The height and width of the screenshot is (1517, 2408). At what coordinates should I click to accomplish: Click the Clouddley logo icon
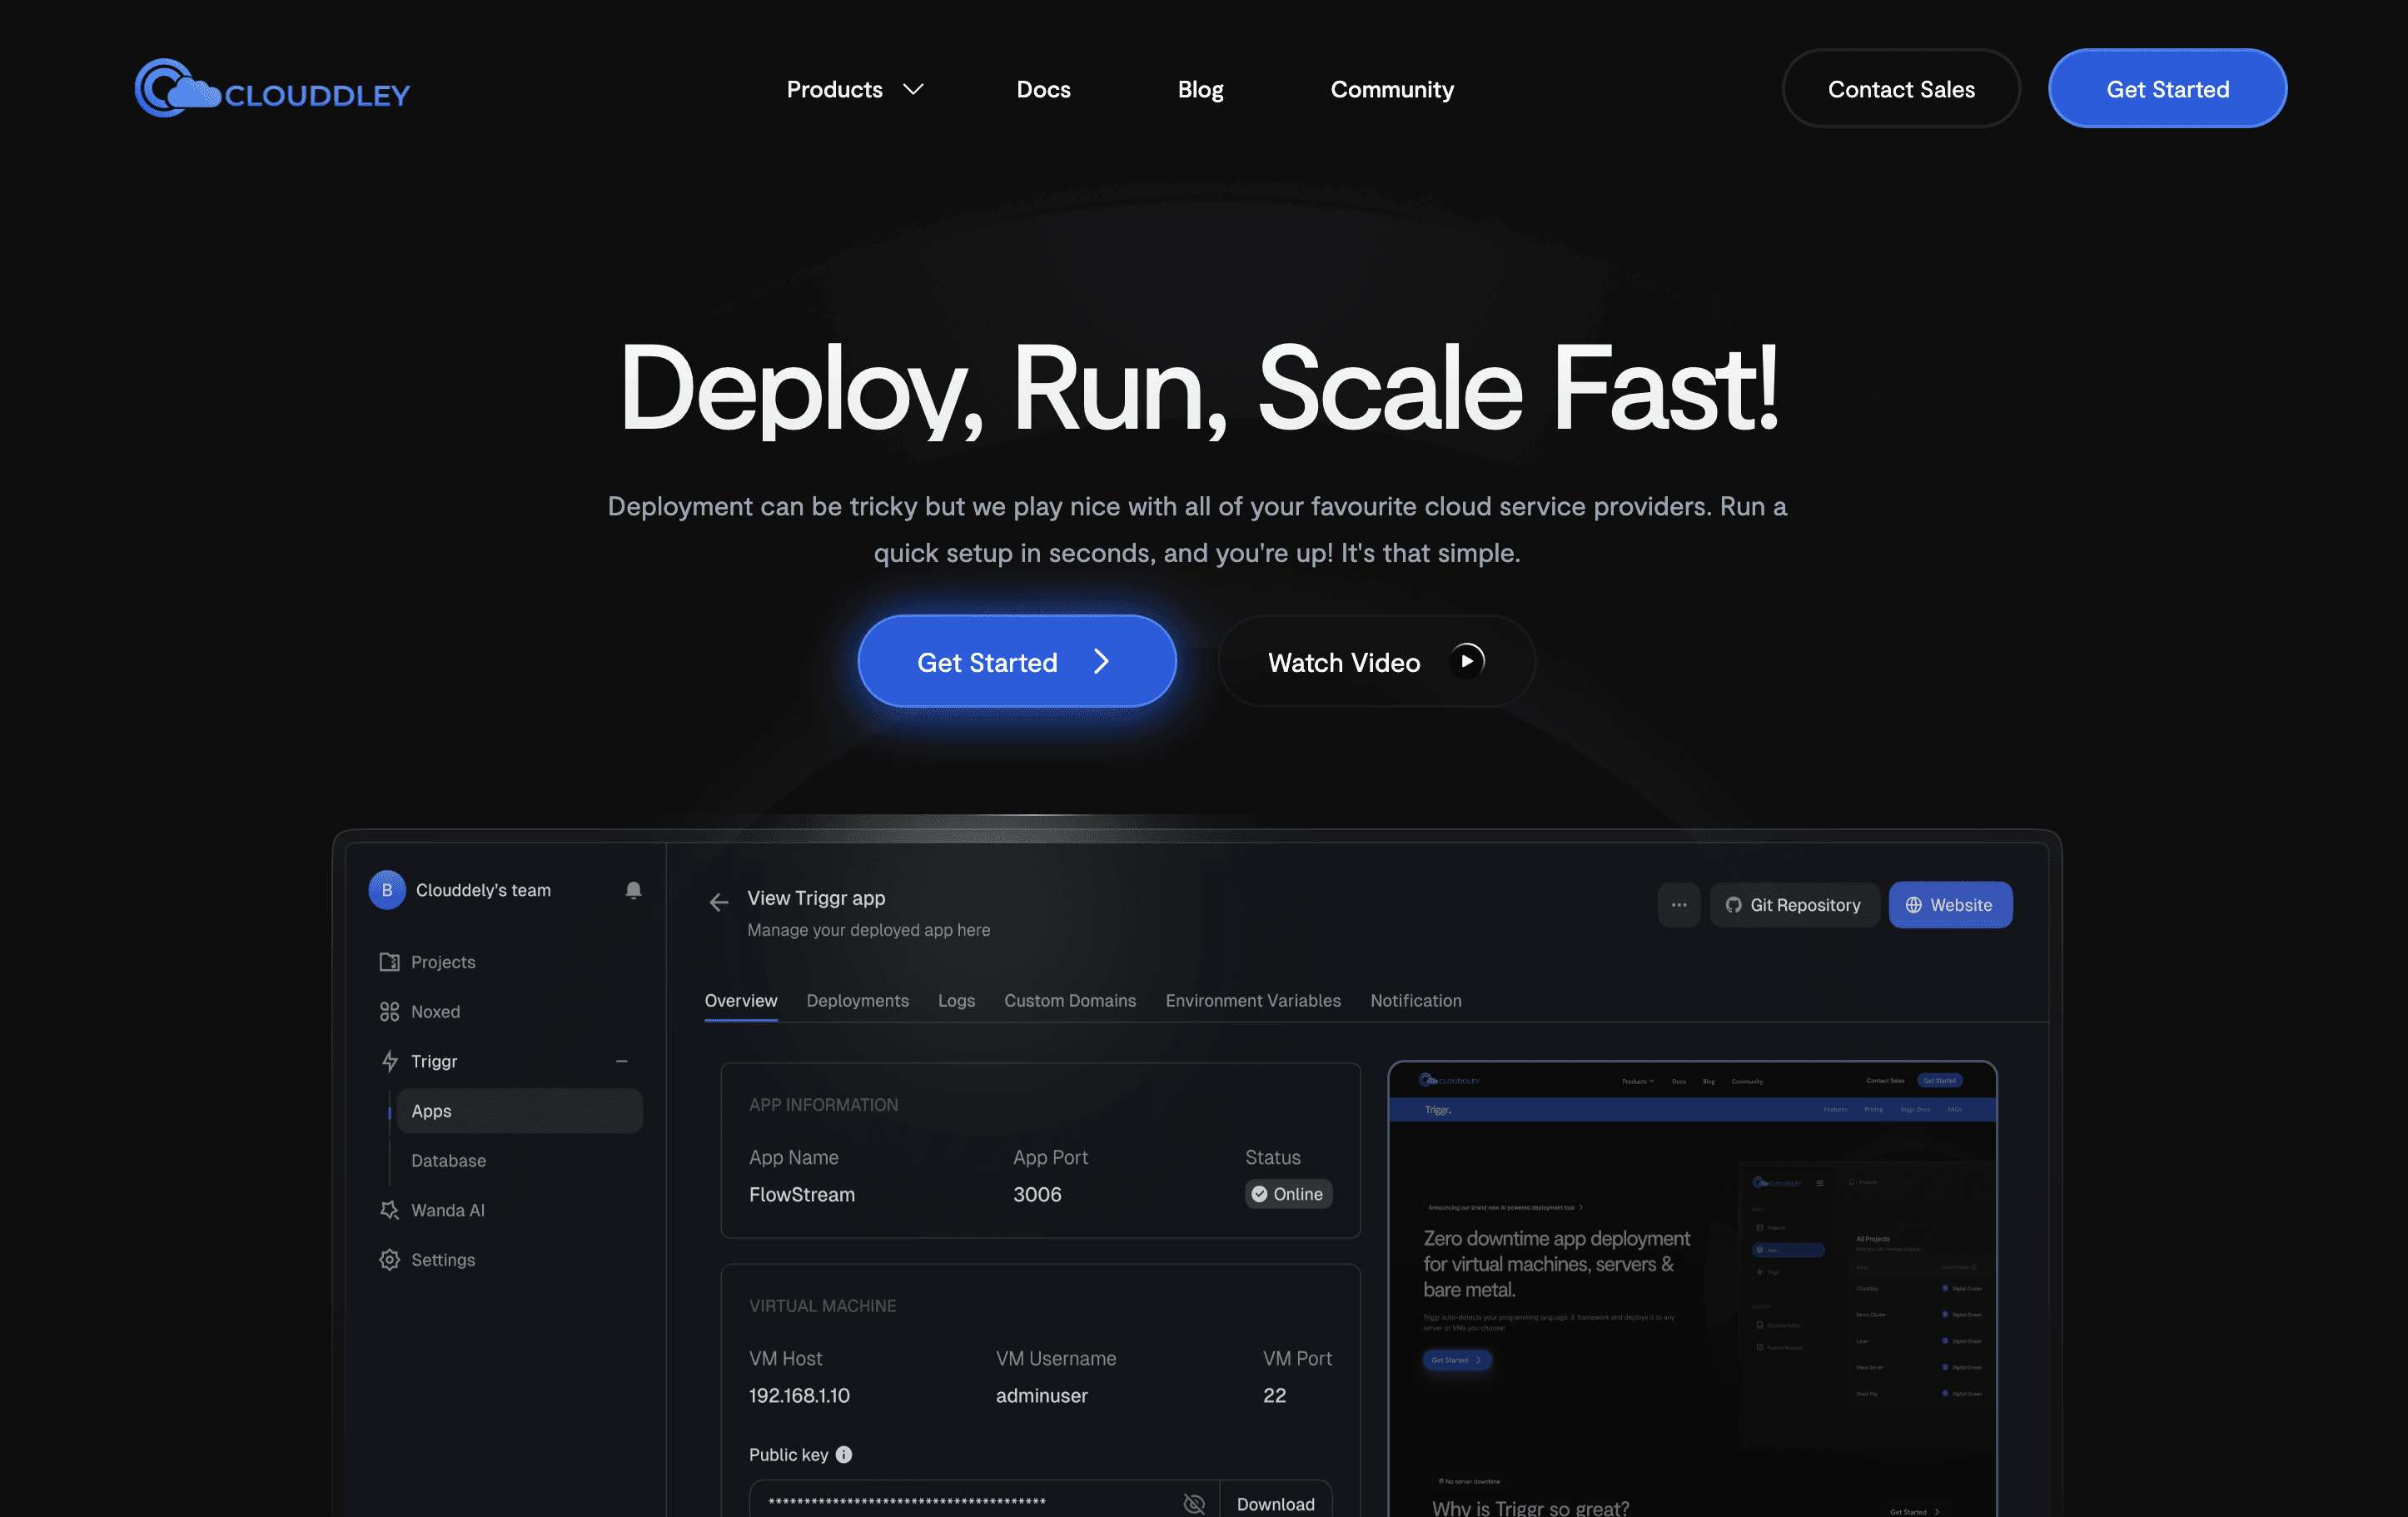[x=176, y=89]
